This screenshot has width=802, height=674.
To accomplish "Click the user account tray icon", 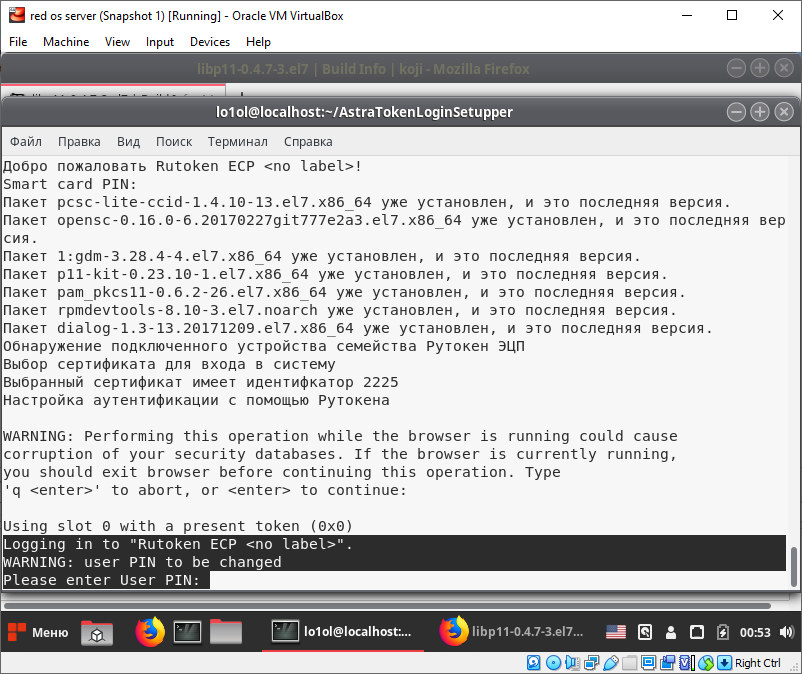I will [671, 633].
